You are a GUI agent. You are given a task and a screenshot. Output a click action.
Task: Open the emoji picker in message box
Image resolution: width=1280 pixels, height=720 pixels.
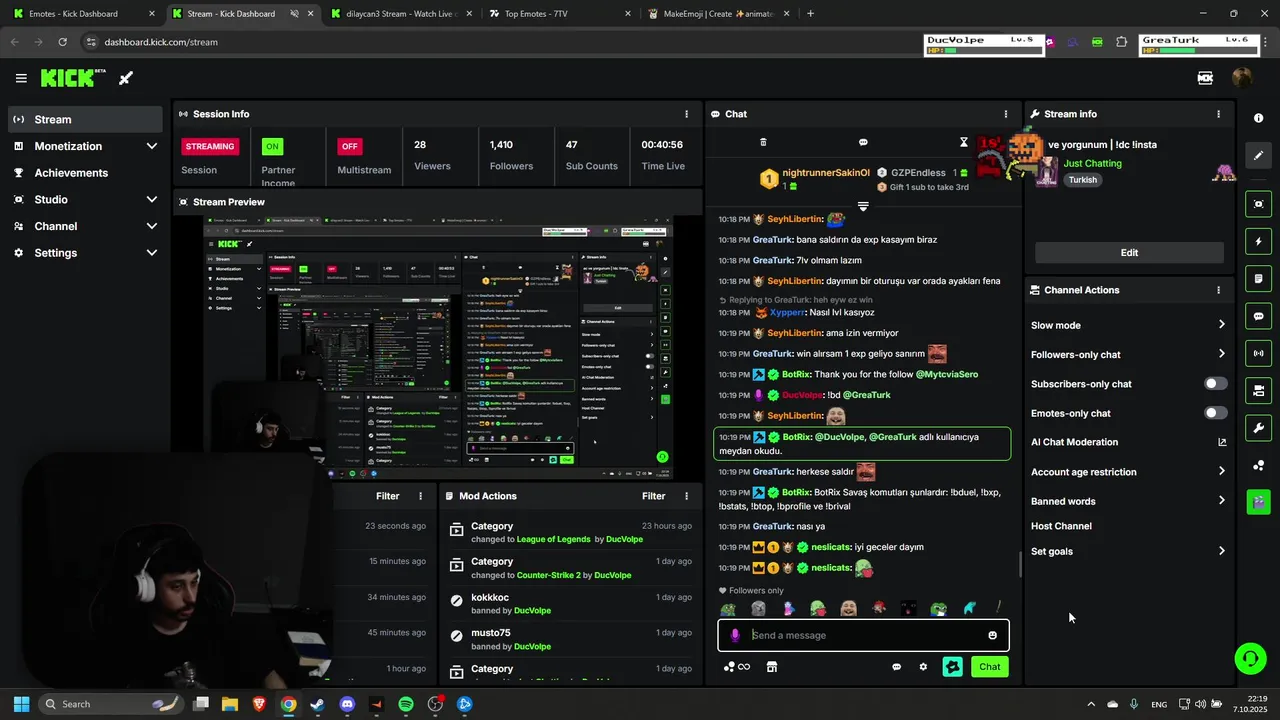click(x=992, y=635)
